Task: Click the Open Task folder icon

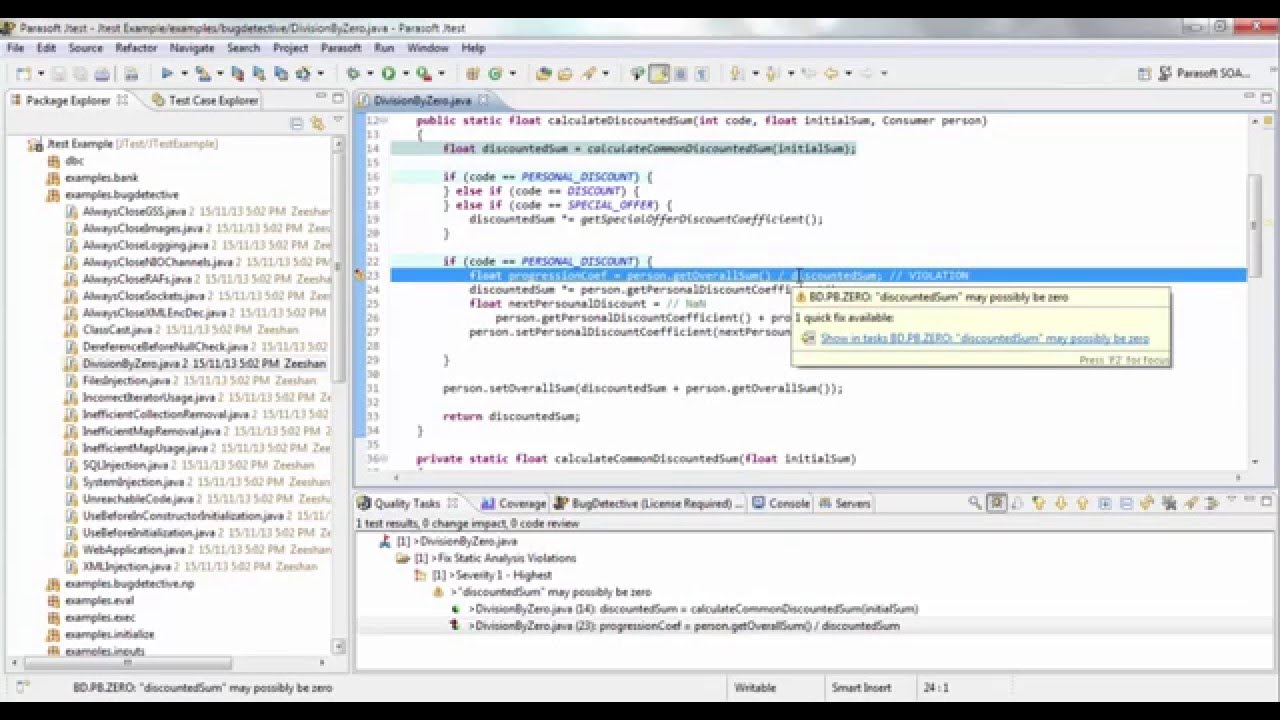Action: tap(565, 73)
